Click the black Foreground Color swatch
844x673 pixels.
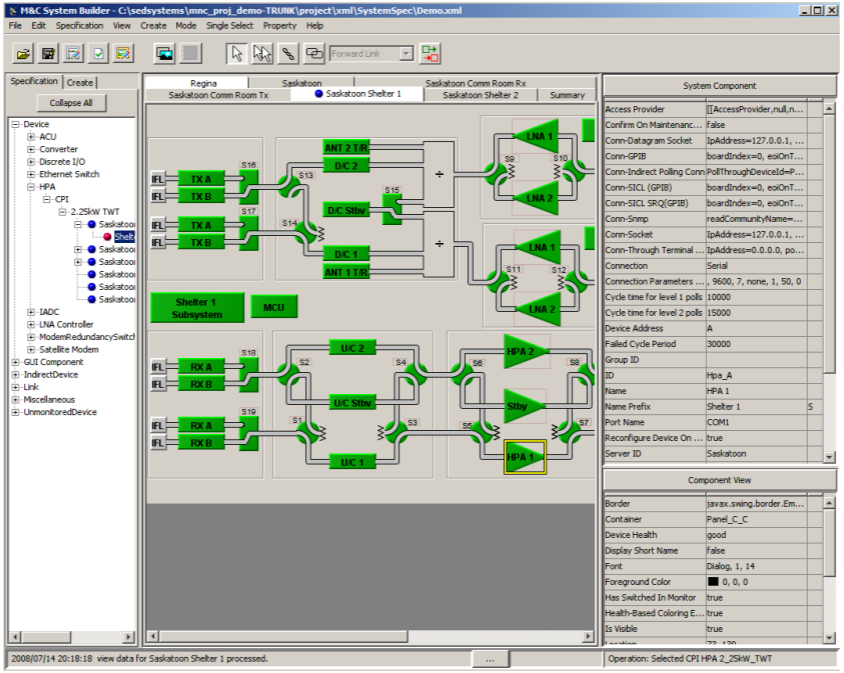(713, 581)
